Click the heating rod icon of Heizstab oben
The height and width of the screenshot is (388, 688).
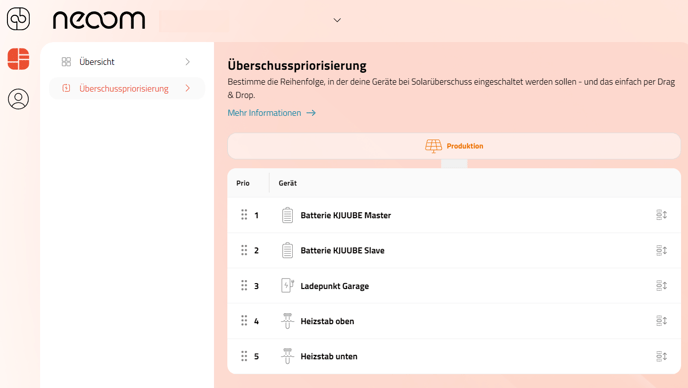[287, 321]
